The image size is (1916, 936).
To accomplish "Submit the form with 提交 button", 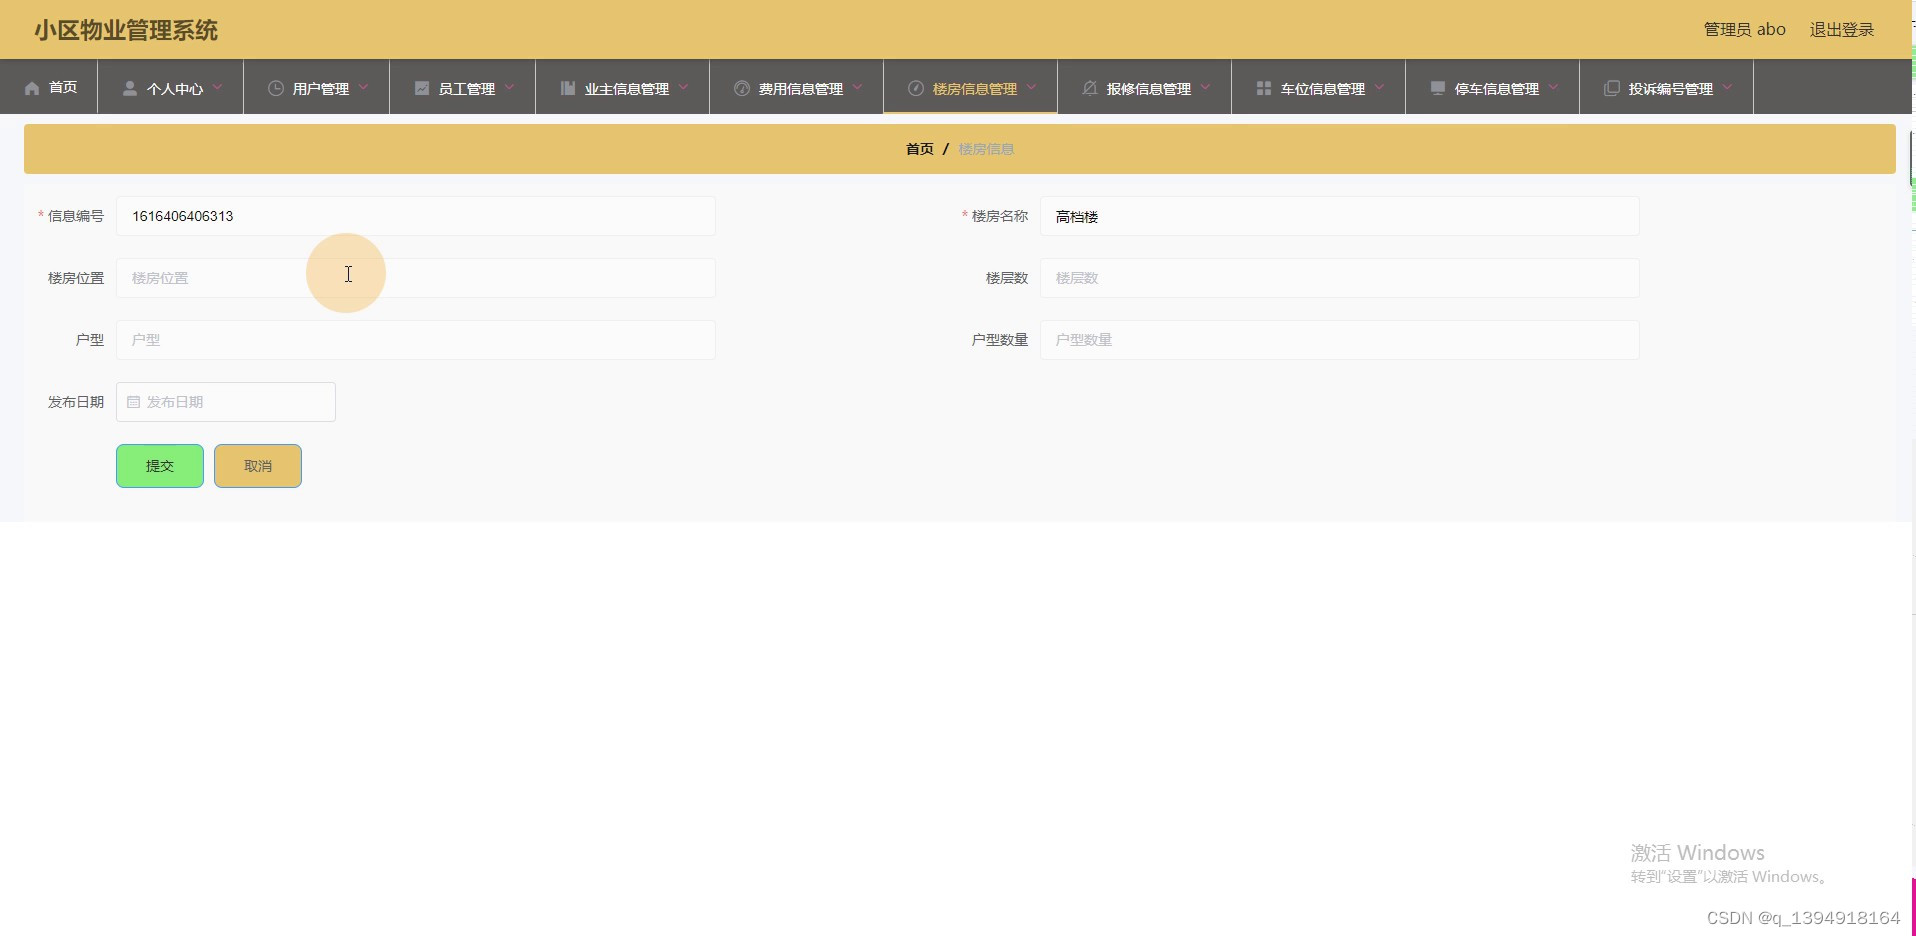I will click(x=160, y=466).
